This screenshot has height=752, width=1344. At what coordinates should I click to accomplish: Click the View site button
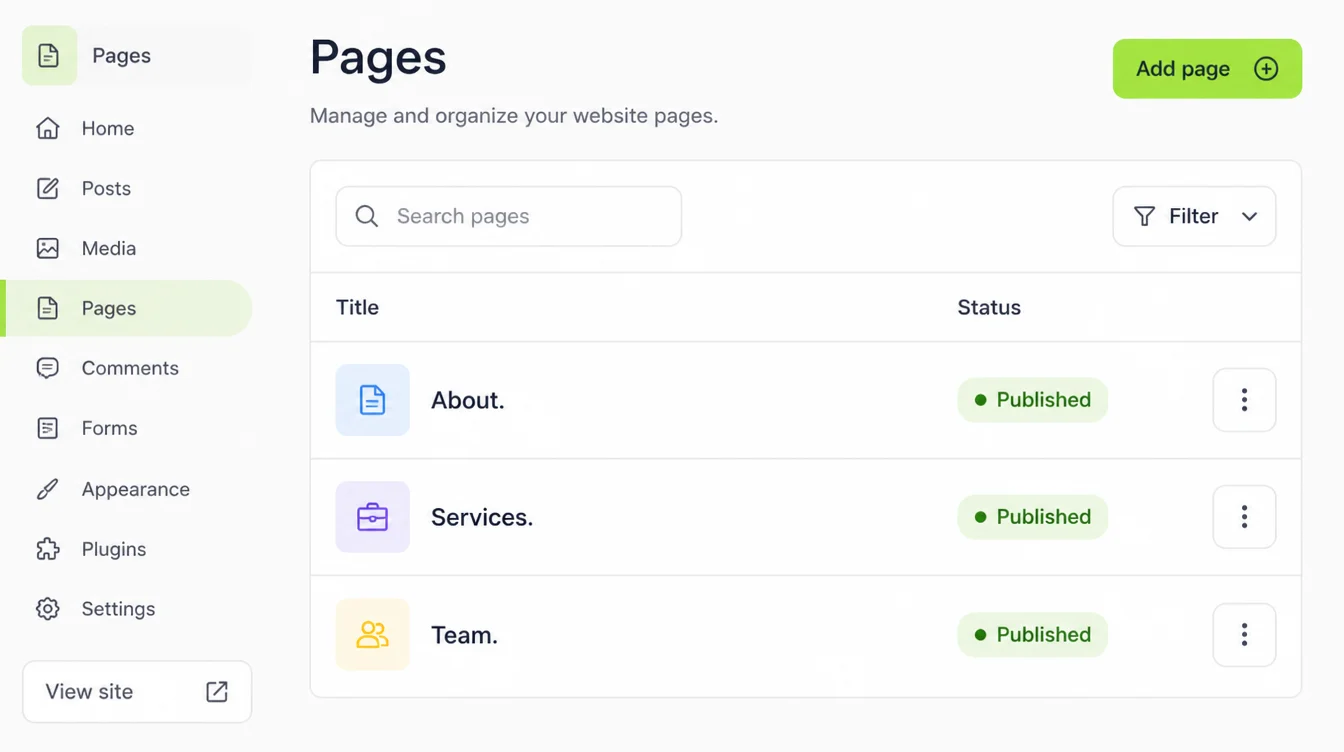point(137,691)
